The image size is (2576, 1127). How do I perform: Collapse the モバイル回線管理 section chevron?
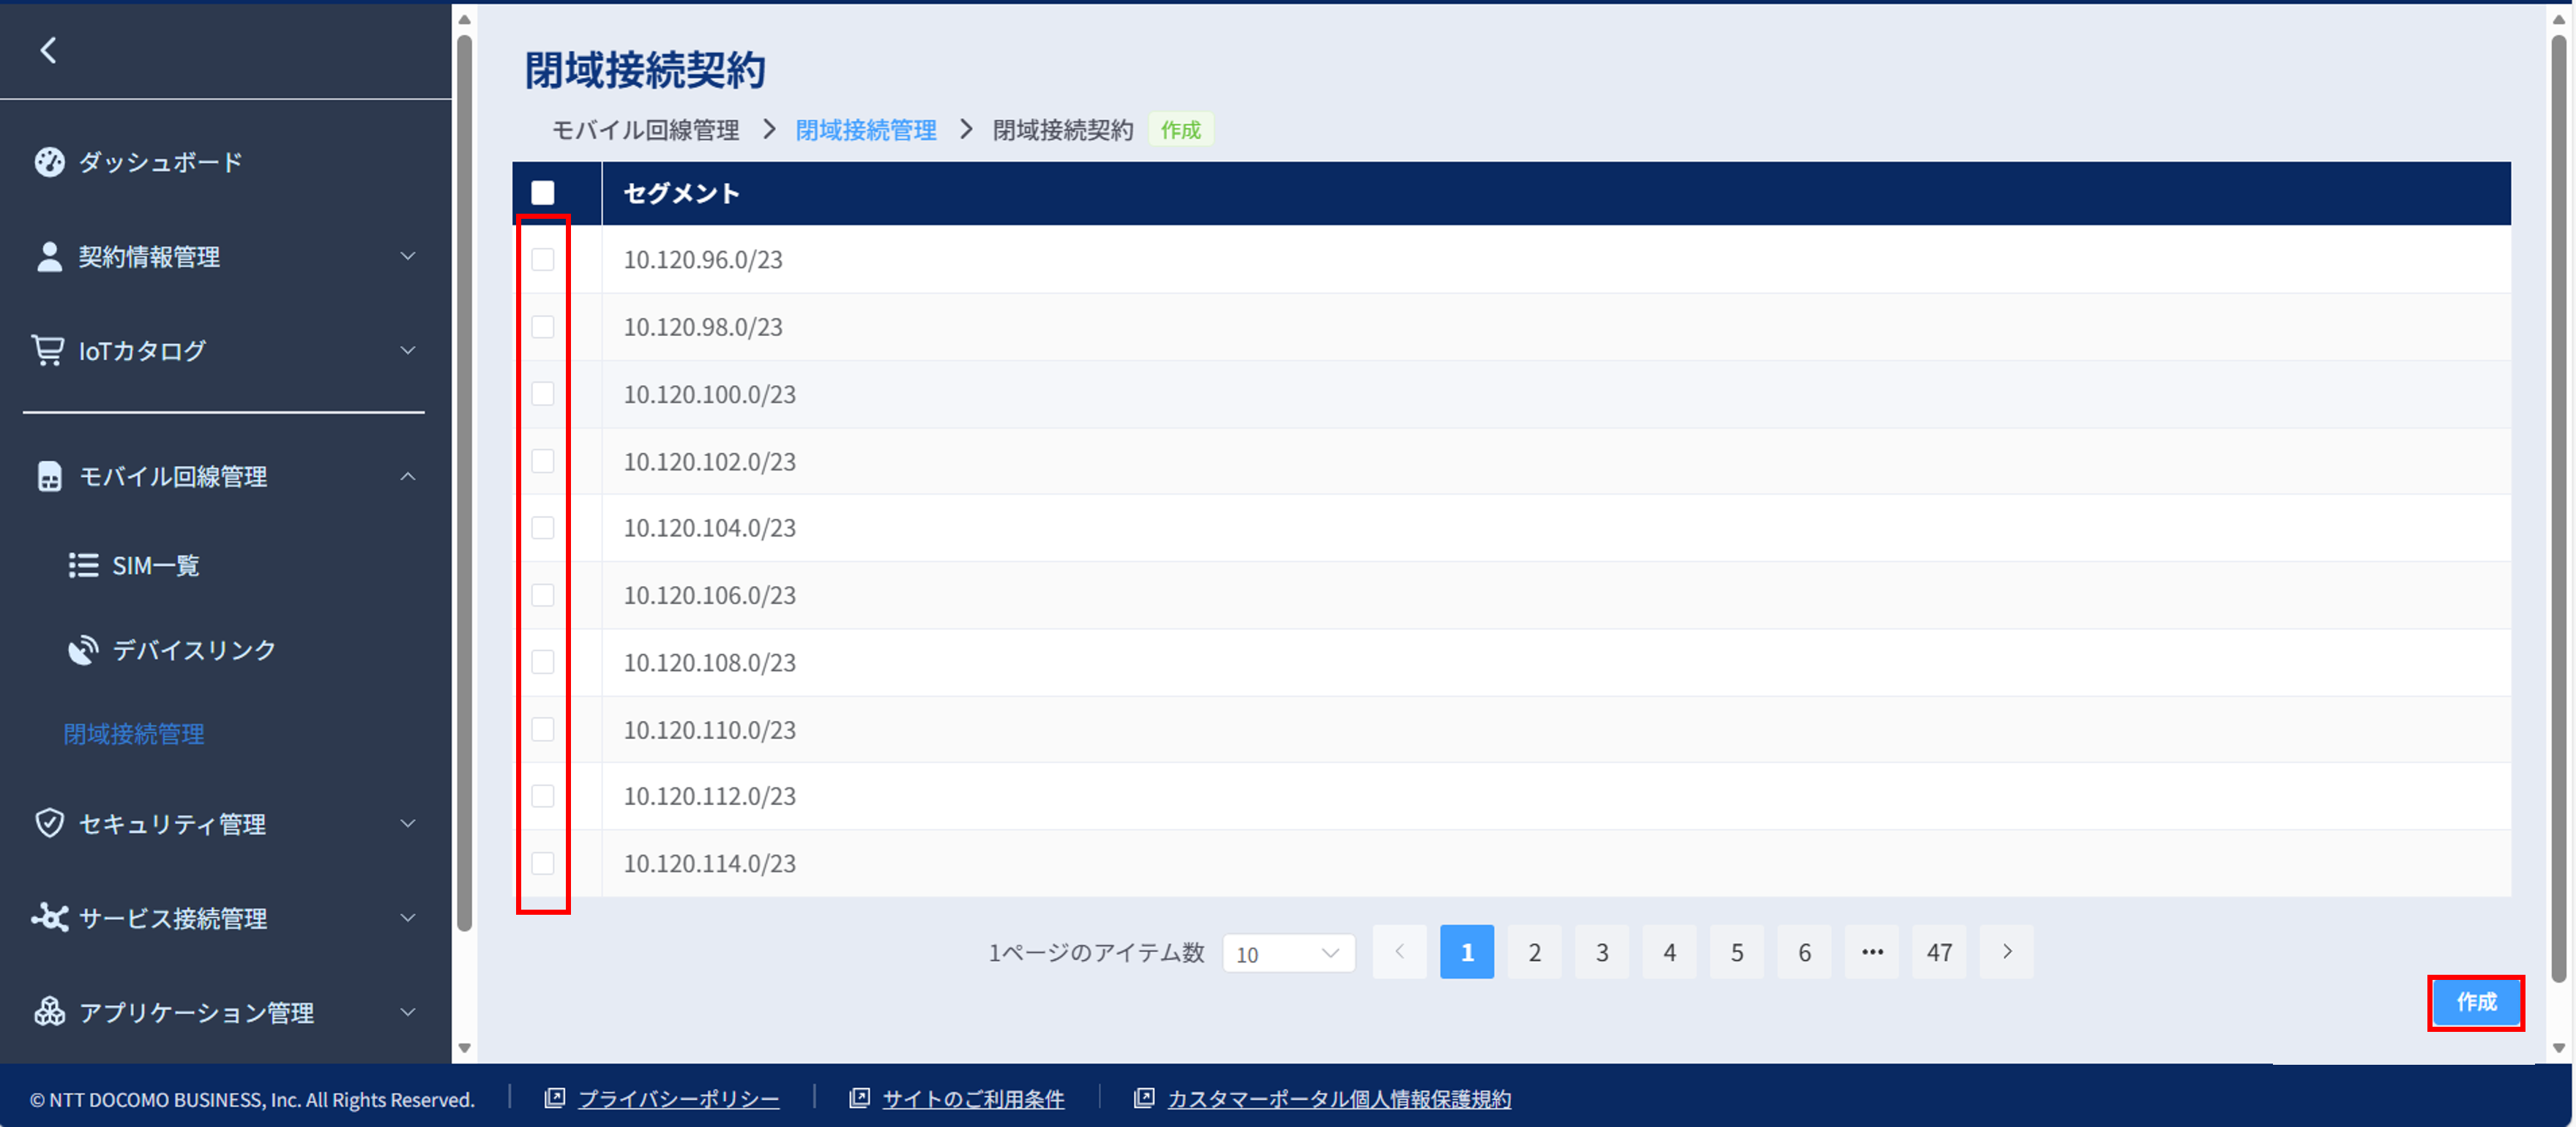click(x=408, y=476)
